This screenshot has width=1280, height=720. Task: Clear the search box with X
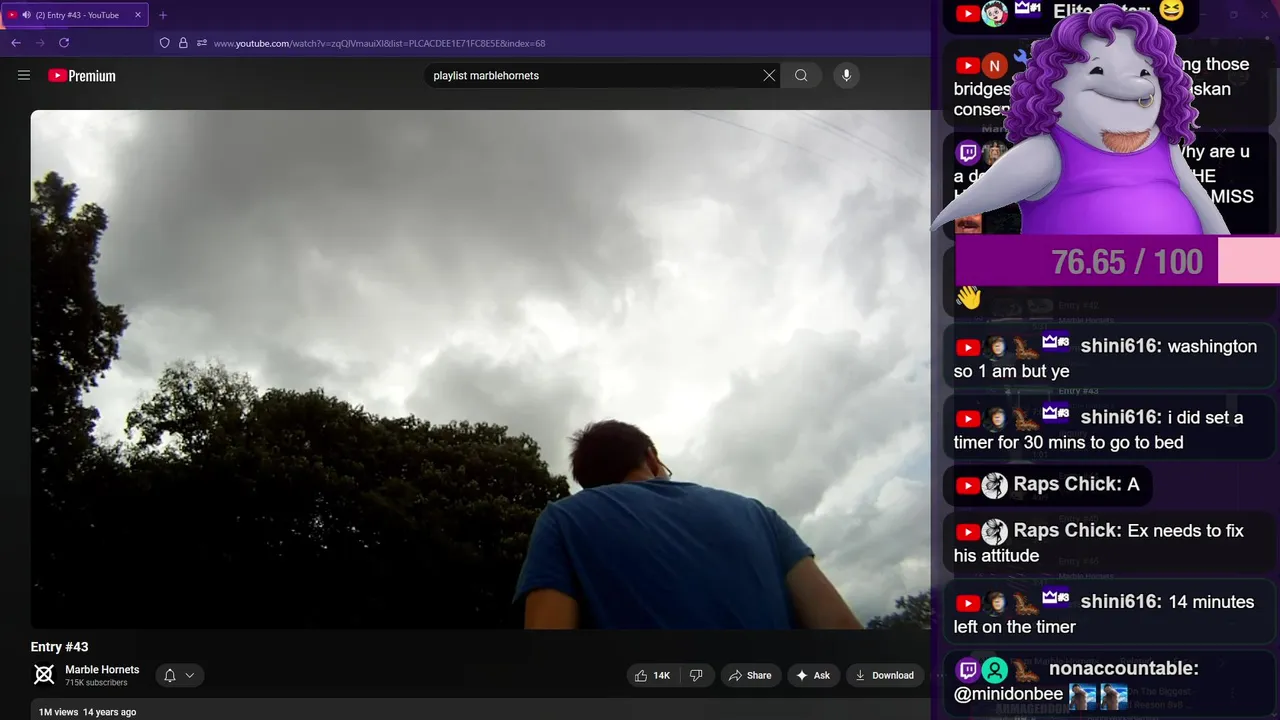pyautogui.click(x=769, y=75)
